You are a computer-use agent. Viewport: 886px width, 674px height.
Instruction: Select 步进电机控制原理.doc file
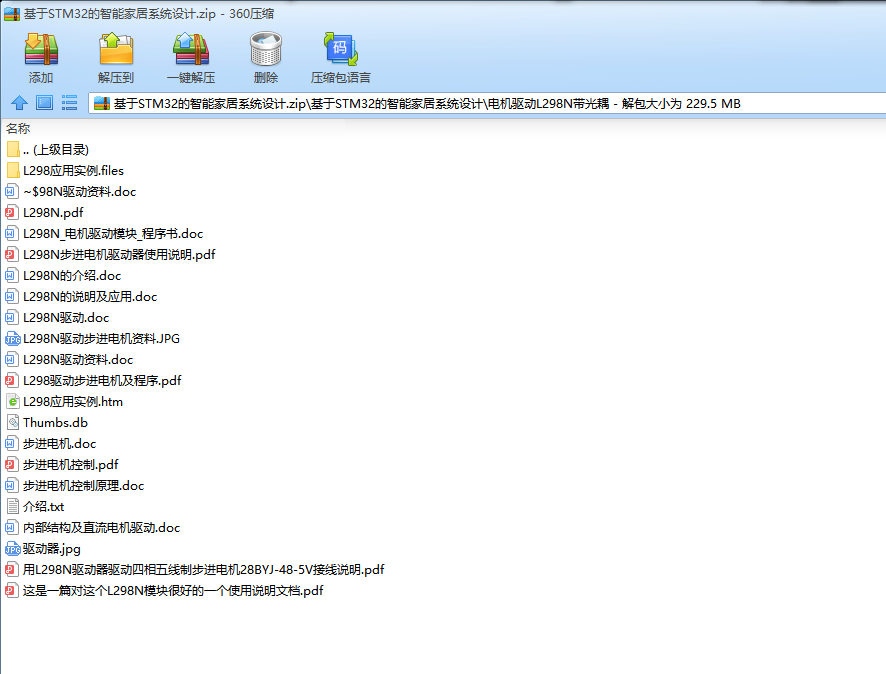tap(75, 485)
